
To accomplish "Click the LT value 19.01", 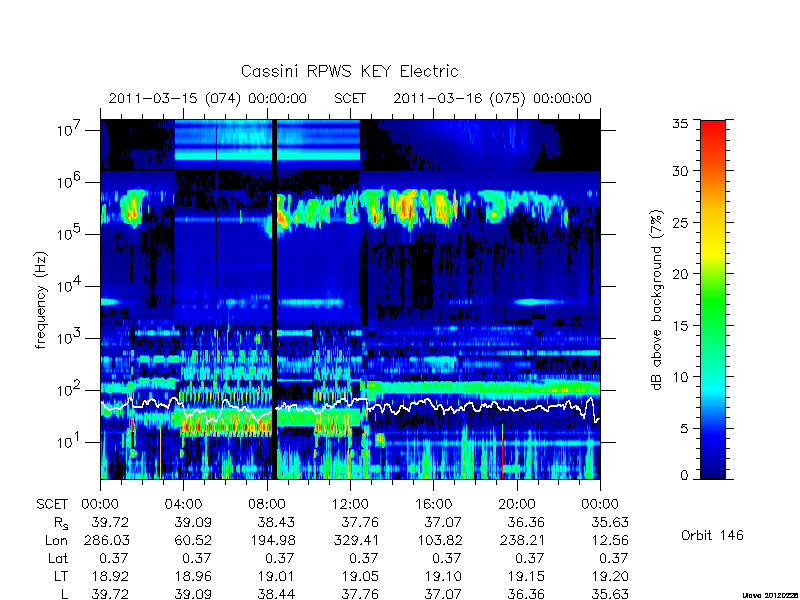I will click(277, 576).
